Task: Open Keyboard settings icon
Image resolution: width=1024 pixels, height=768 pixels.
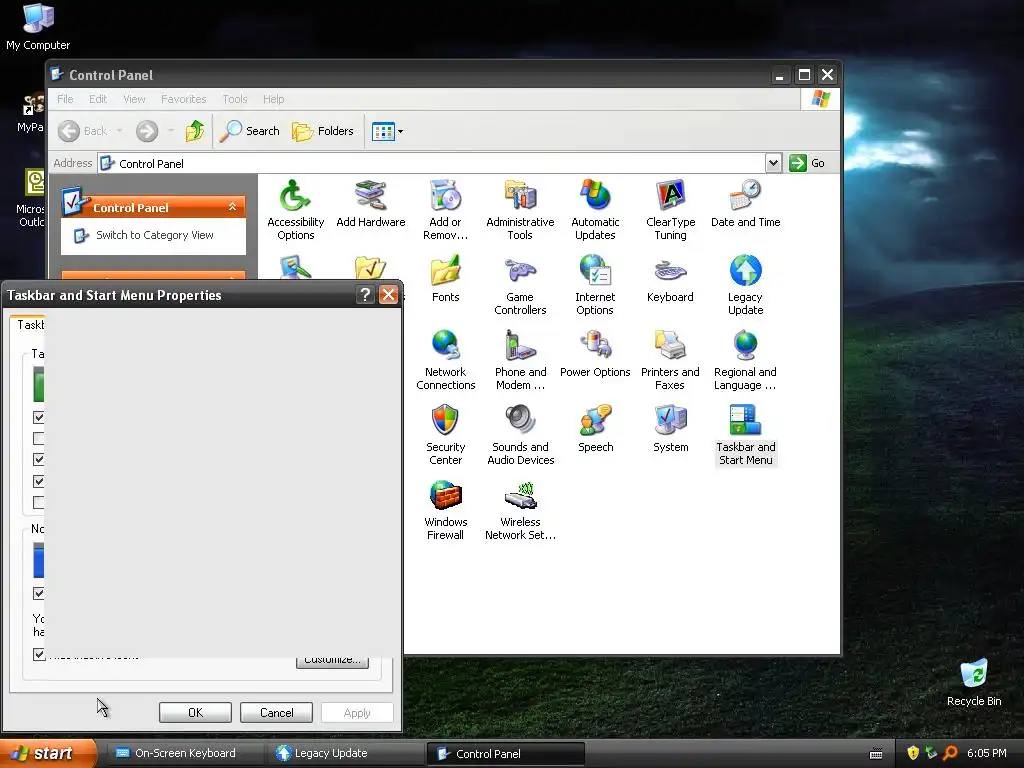Action: pos(670,279)
